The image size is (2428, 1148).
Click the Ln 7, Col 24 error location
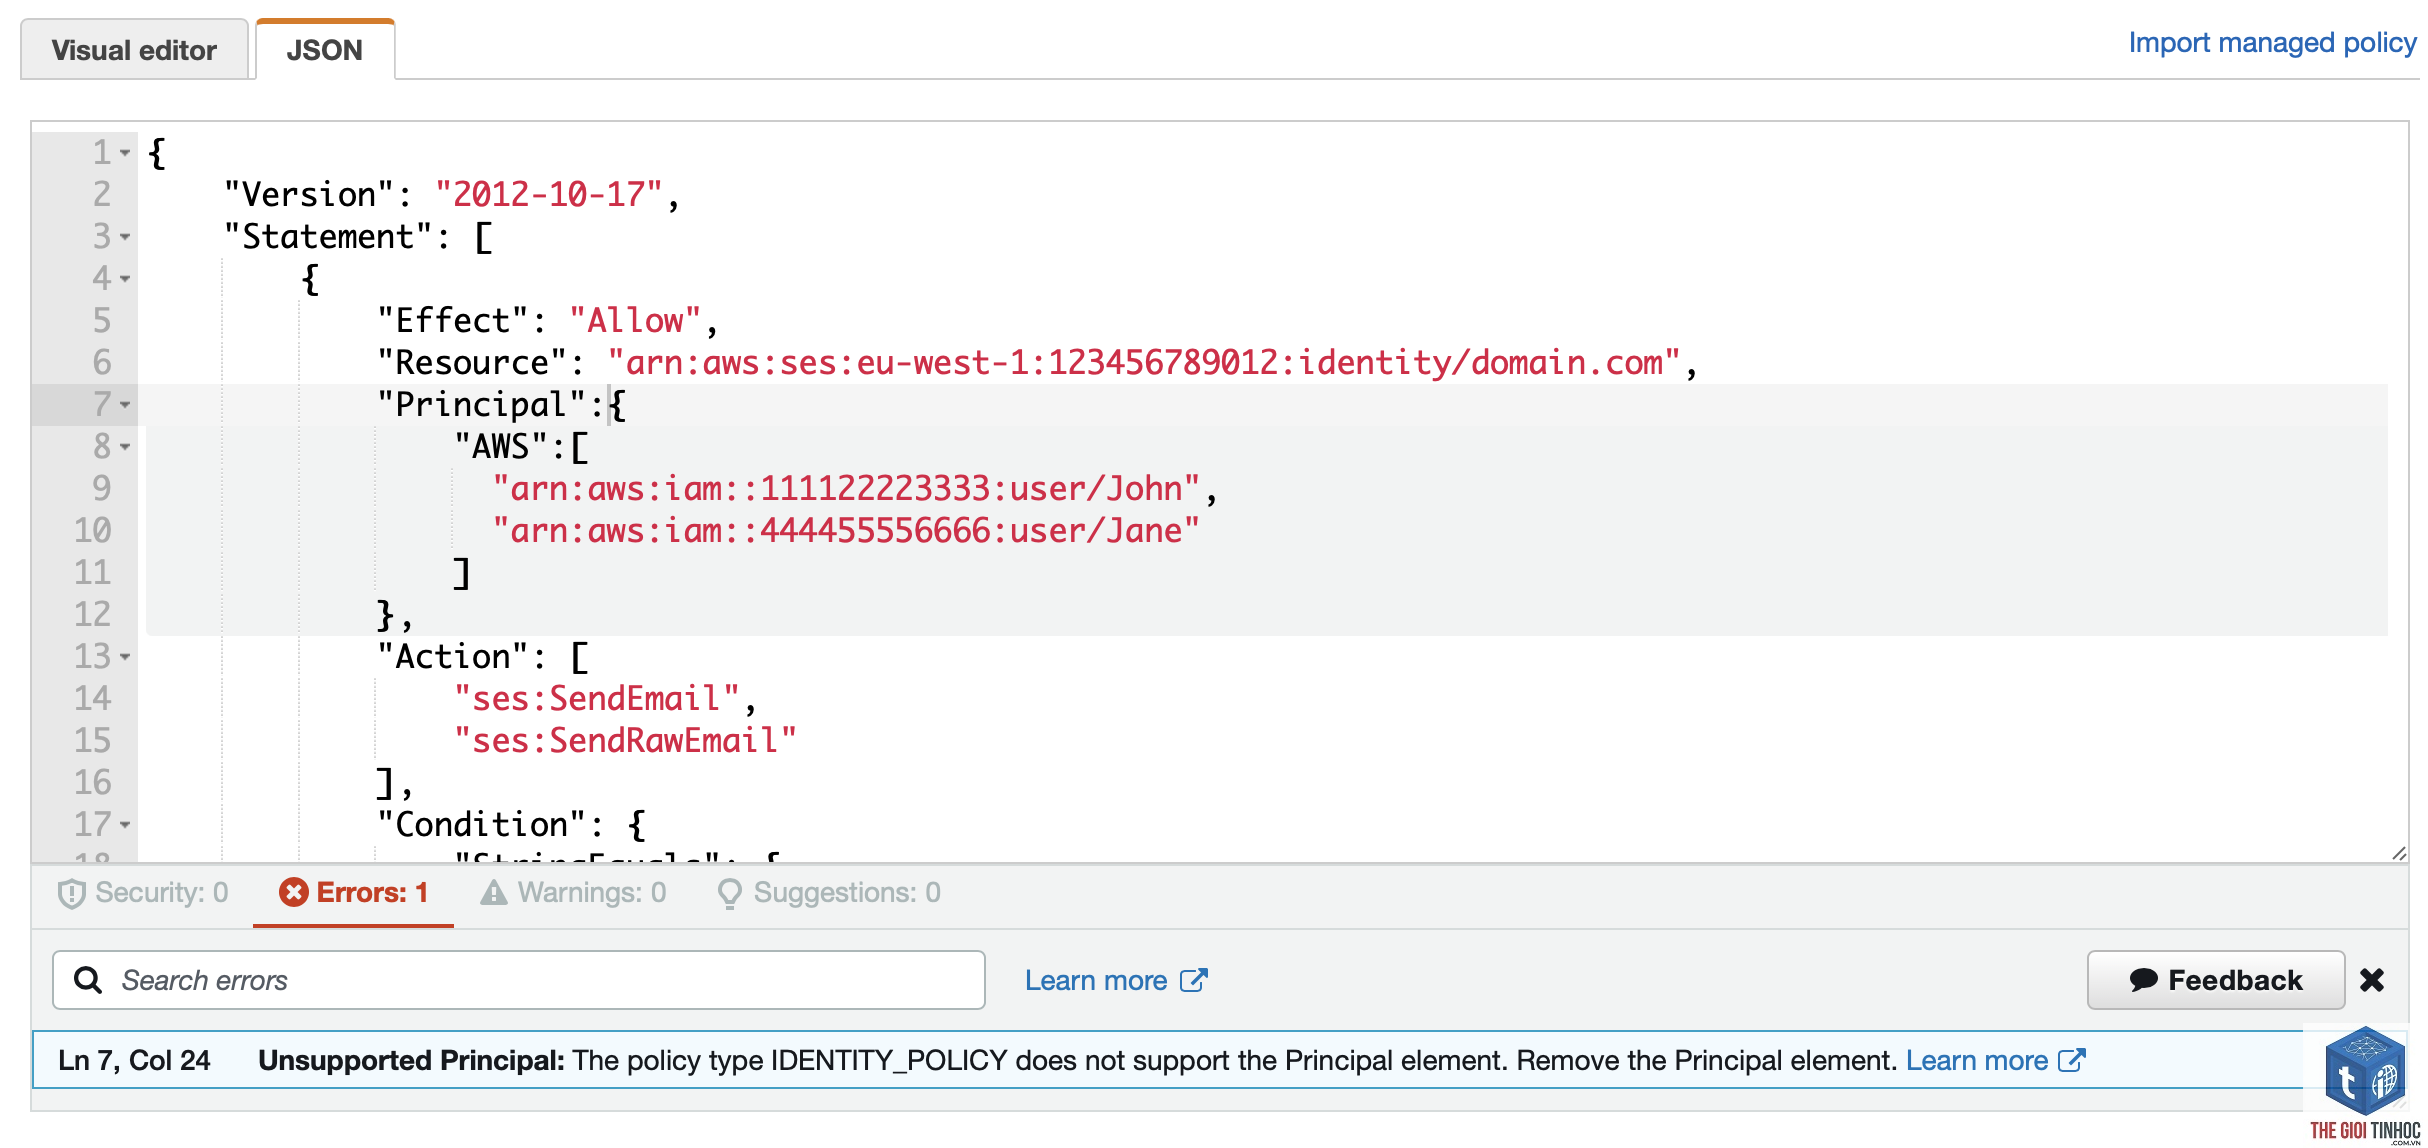pyautogui.click(x=134, y=1060)
